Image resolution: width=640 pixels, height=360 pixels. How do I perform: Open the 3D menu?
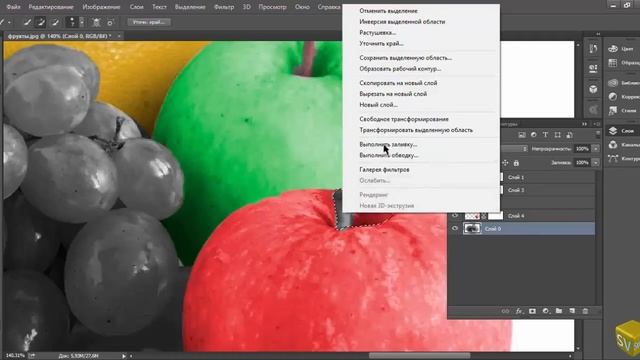pyautogui.click(x=247, y=7)
